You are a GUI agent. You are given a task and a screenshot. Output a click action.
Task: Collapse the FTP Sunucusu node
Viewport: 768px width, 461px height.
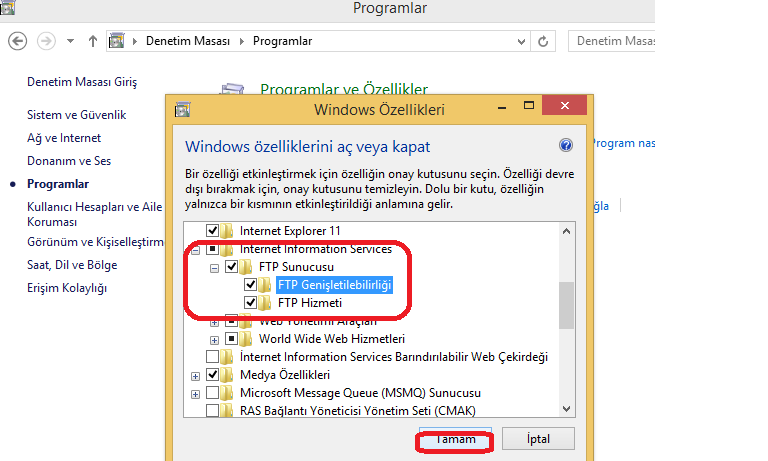click(x=214, y=268)
